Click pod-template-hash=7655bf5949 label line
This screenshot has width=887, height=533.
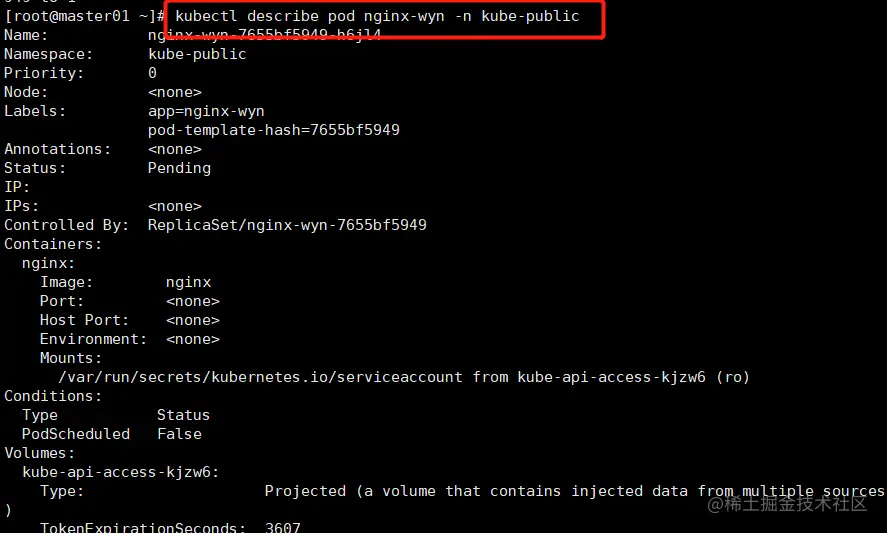pyautogui.click(x=274, y=130)
